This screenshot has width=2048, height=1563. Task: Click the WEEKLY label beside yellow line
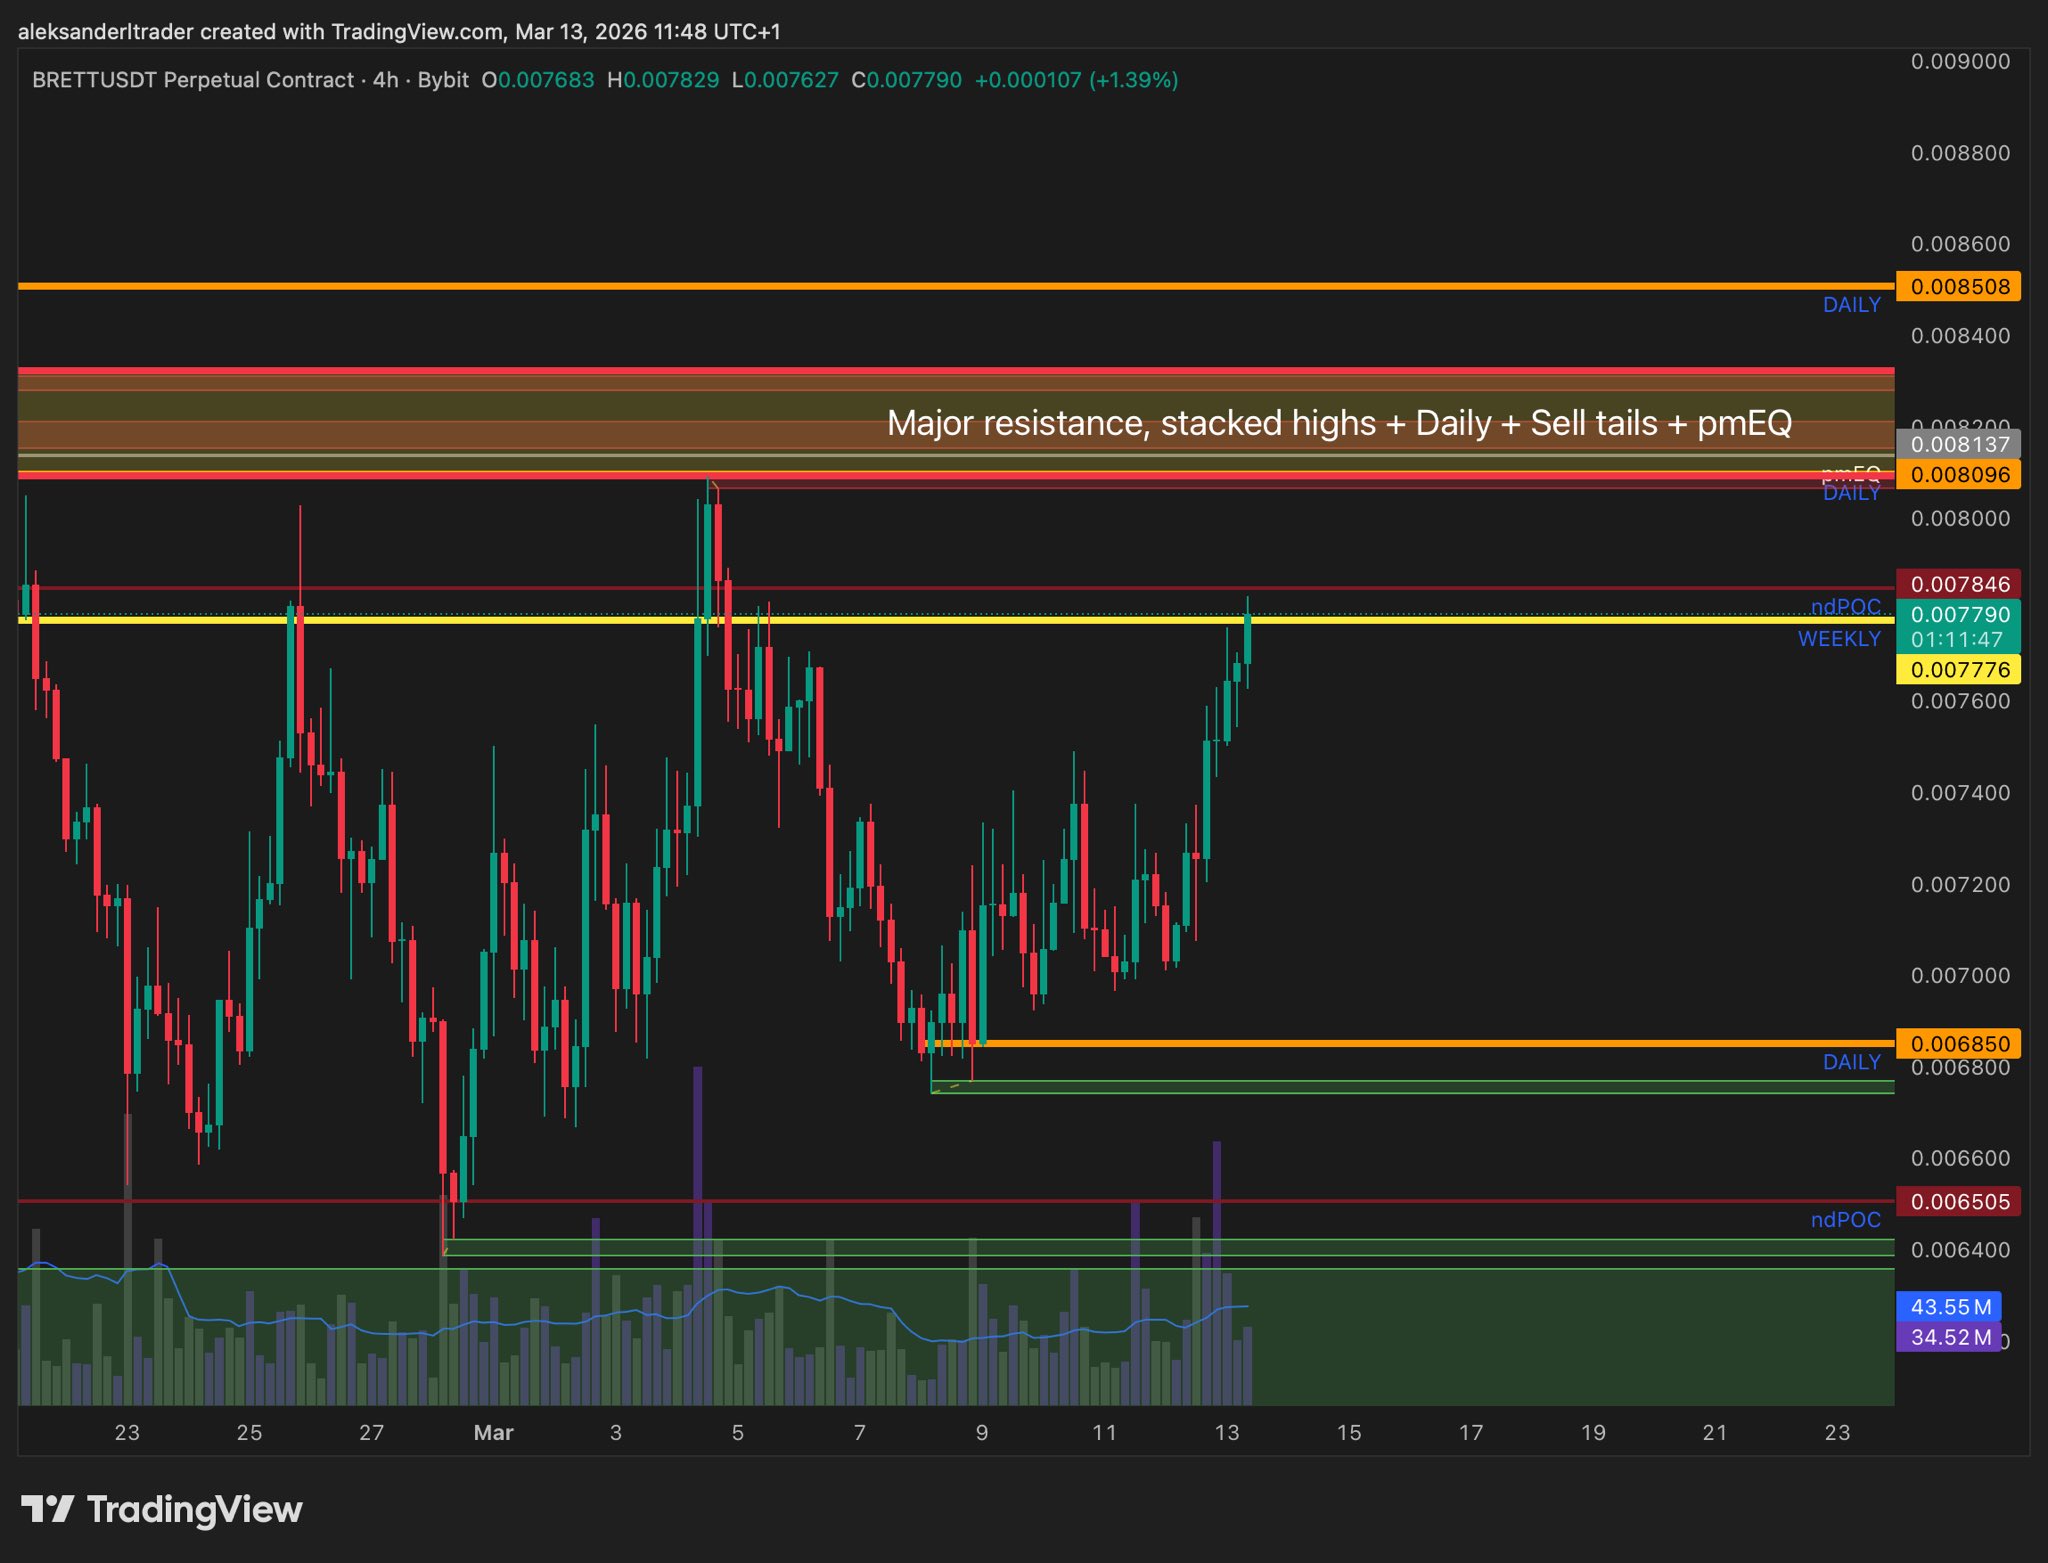coord(1838,639)
